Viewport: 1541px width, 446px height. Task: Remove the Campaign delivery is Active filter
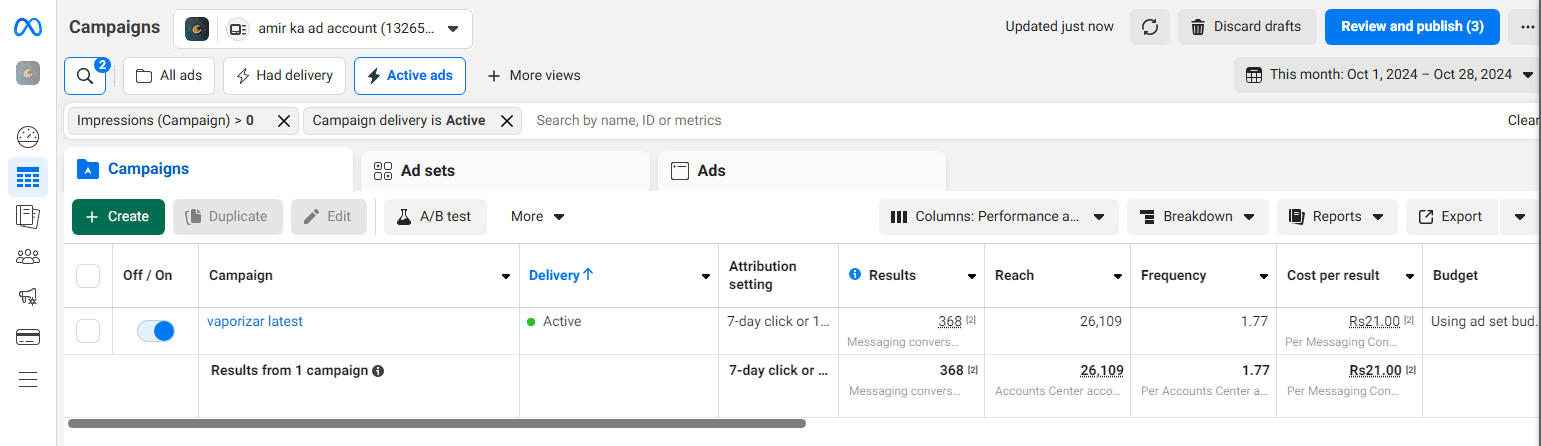[507, 121]
